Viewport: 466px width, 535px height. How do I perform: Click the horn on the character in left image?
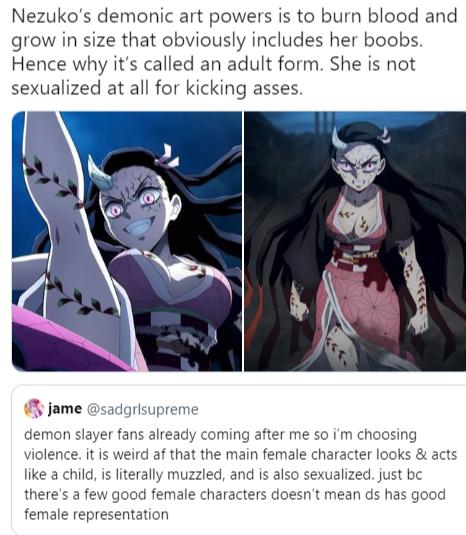coord(98,172)
